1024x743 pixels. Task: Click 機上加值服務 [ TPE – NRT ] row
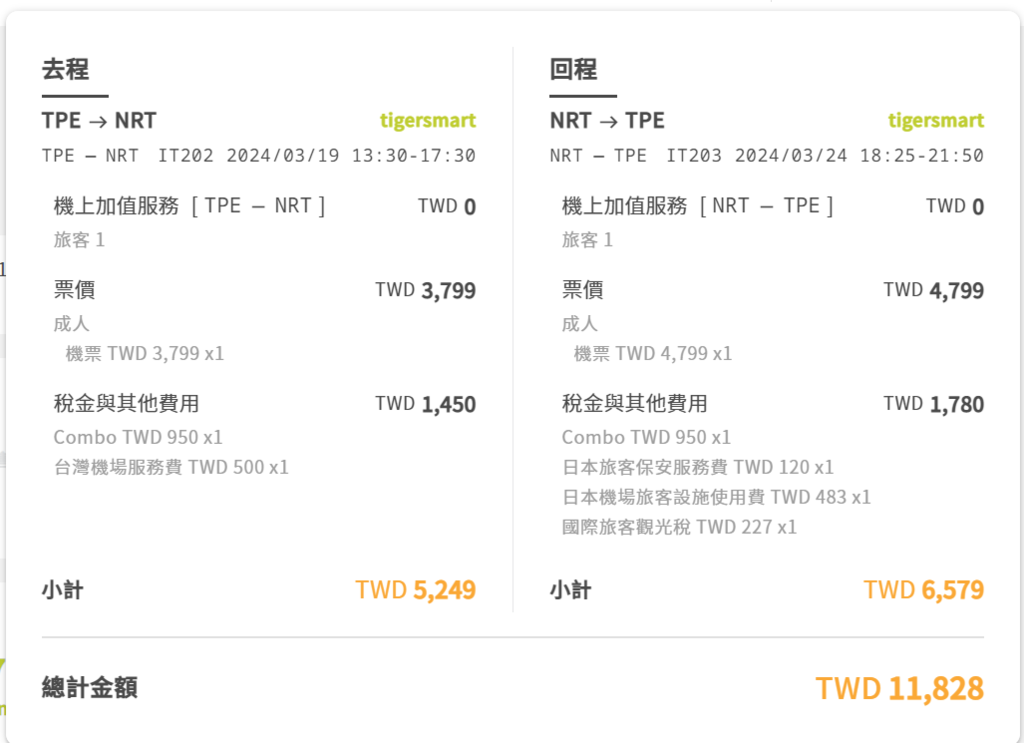coord(264,206)
